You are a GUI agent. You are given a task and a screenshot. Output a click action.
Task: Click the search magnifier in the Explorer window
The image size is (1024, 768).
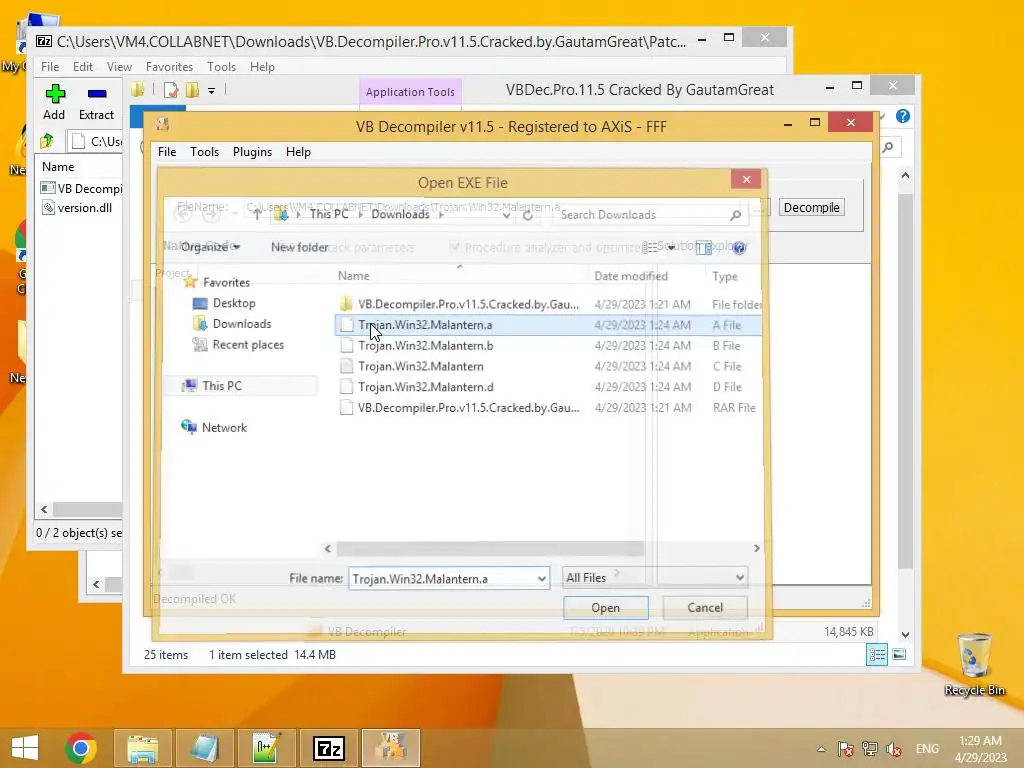click(x=888, y=147)
